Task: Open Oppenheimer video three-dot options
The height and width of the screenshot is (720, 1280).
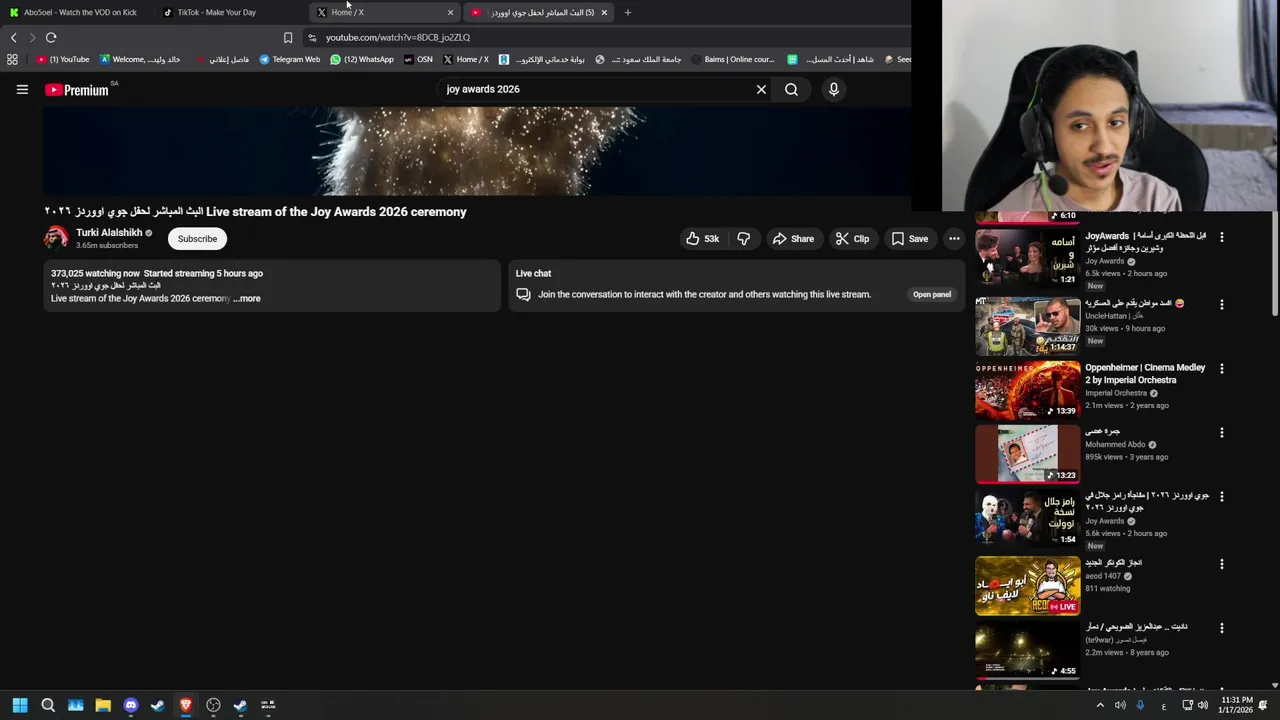Action: [x=1221, y=368]
